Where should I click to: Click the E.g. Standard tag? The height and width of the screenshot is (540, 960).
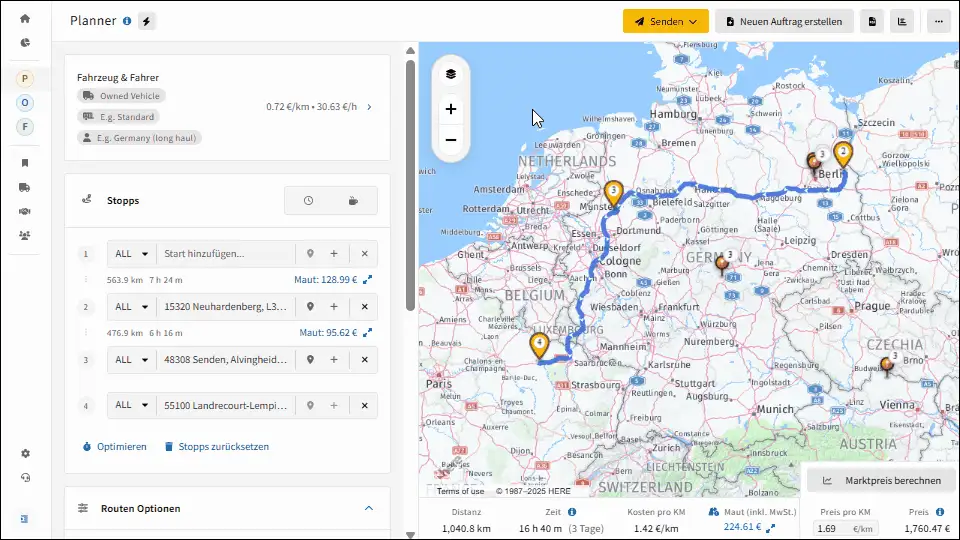(x=119, y=116)
